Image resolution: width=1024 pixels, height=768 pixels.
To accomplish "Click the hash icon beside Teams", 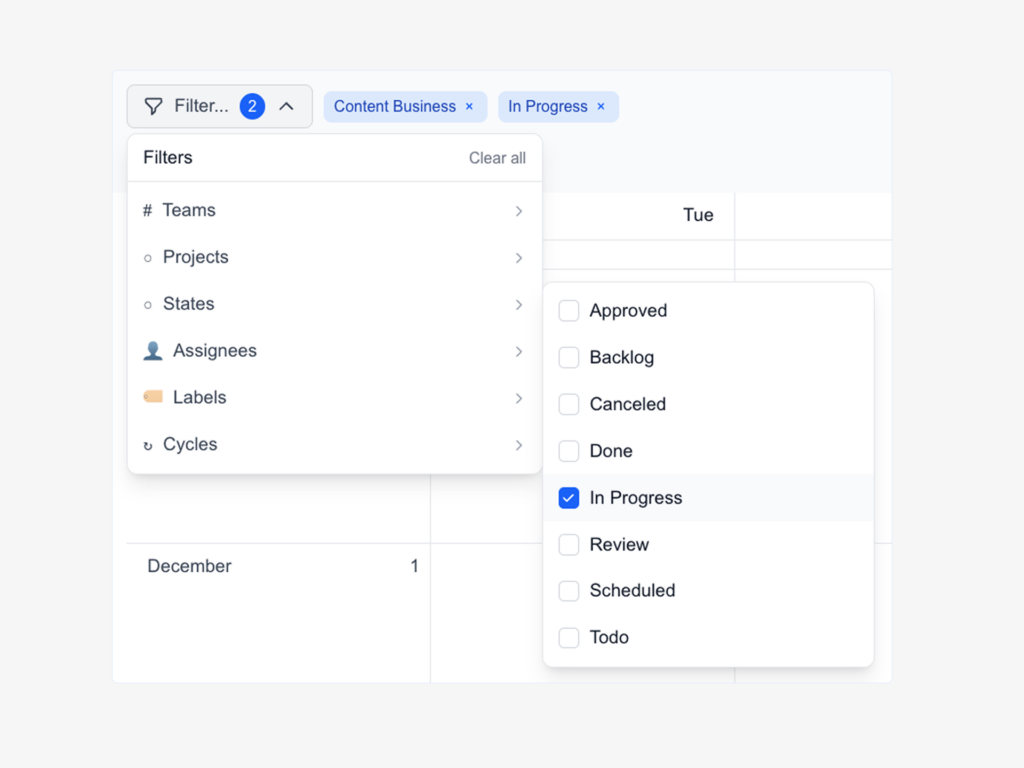I will pyautogui.click(x=148, y=211).
